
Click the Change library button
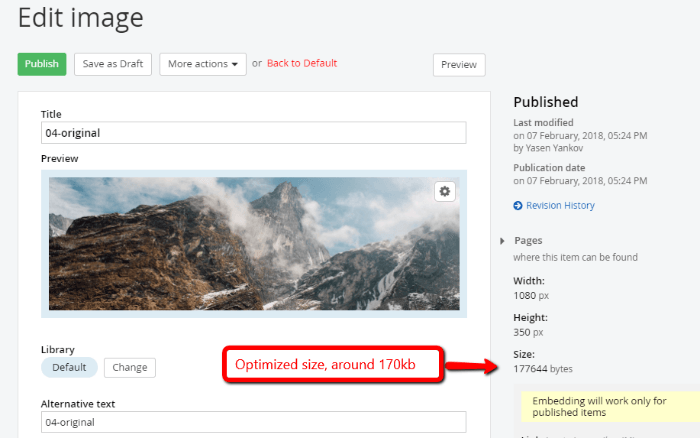pos(129,367)
